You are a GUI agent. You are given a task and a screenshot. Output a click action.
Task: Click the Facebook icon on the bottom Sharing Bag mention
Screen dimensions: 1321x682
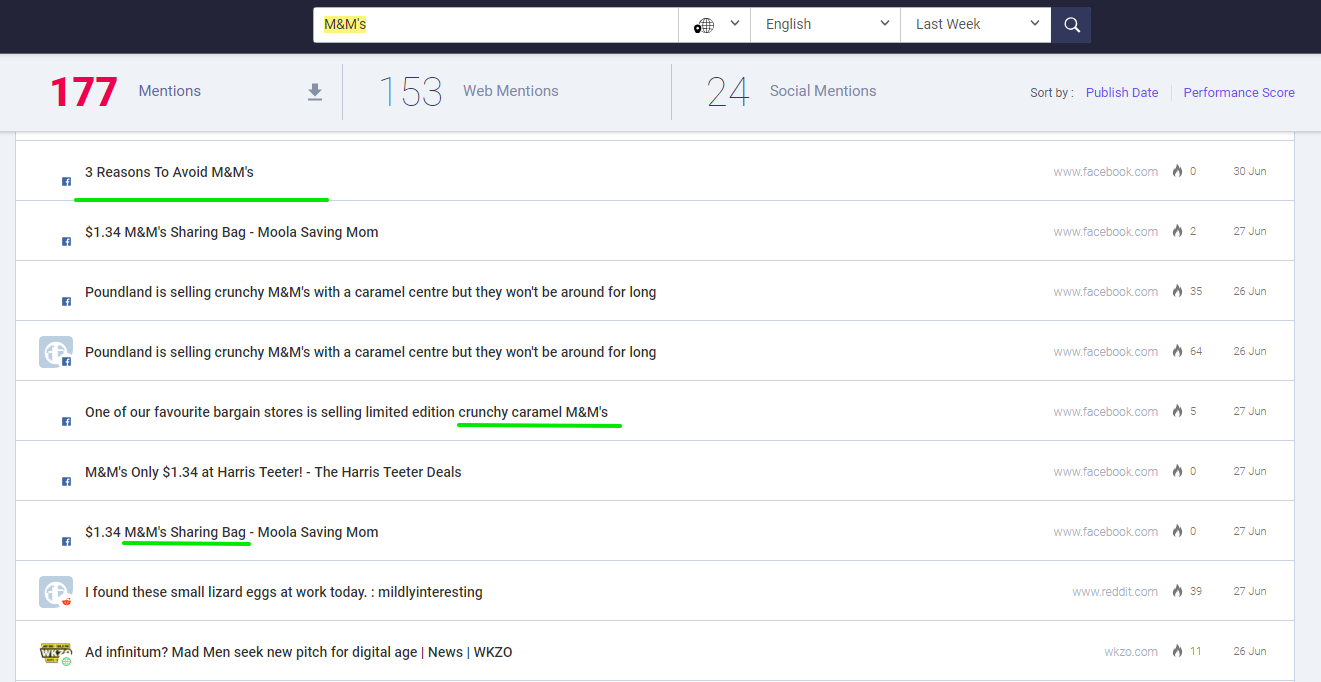click(66, 541)
